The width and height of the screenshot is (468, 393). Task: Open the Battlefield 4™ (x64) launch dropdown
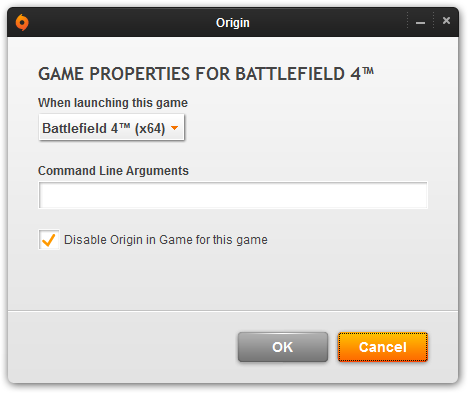point(111,128)
